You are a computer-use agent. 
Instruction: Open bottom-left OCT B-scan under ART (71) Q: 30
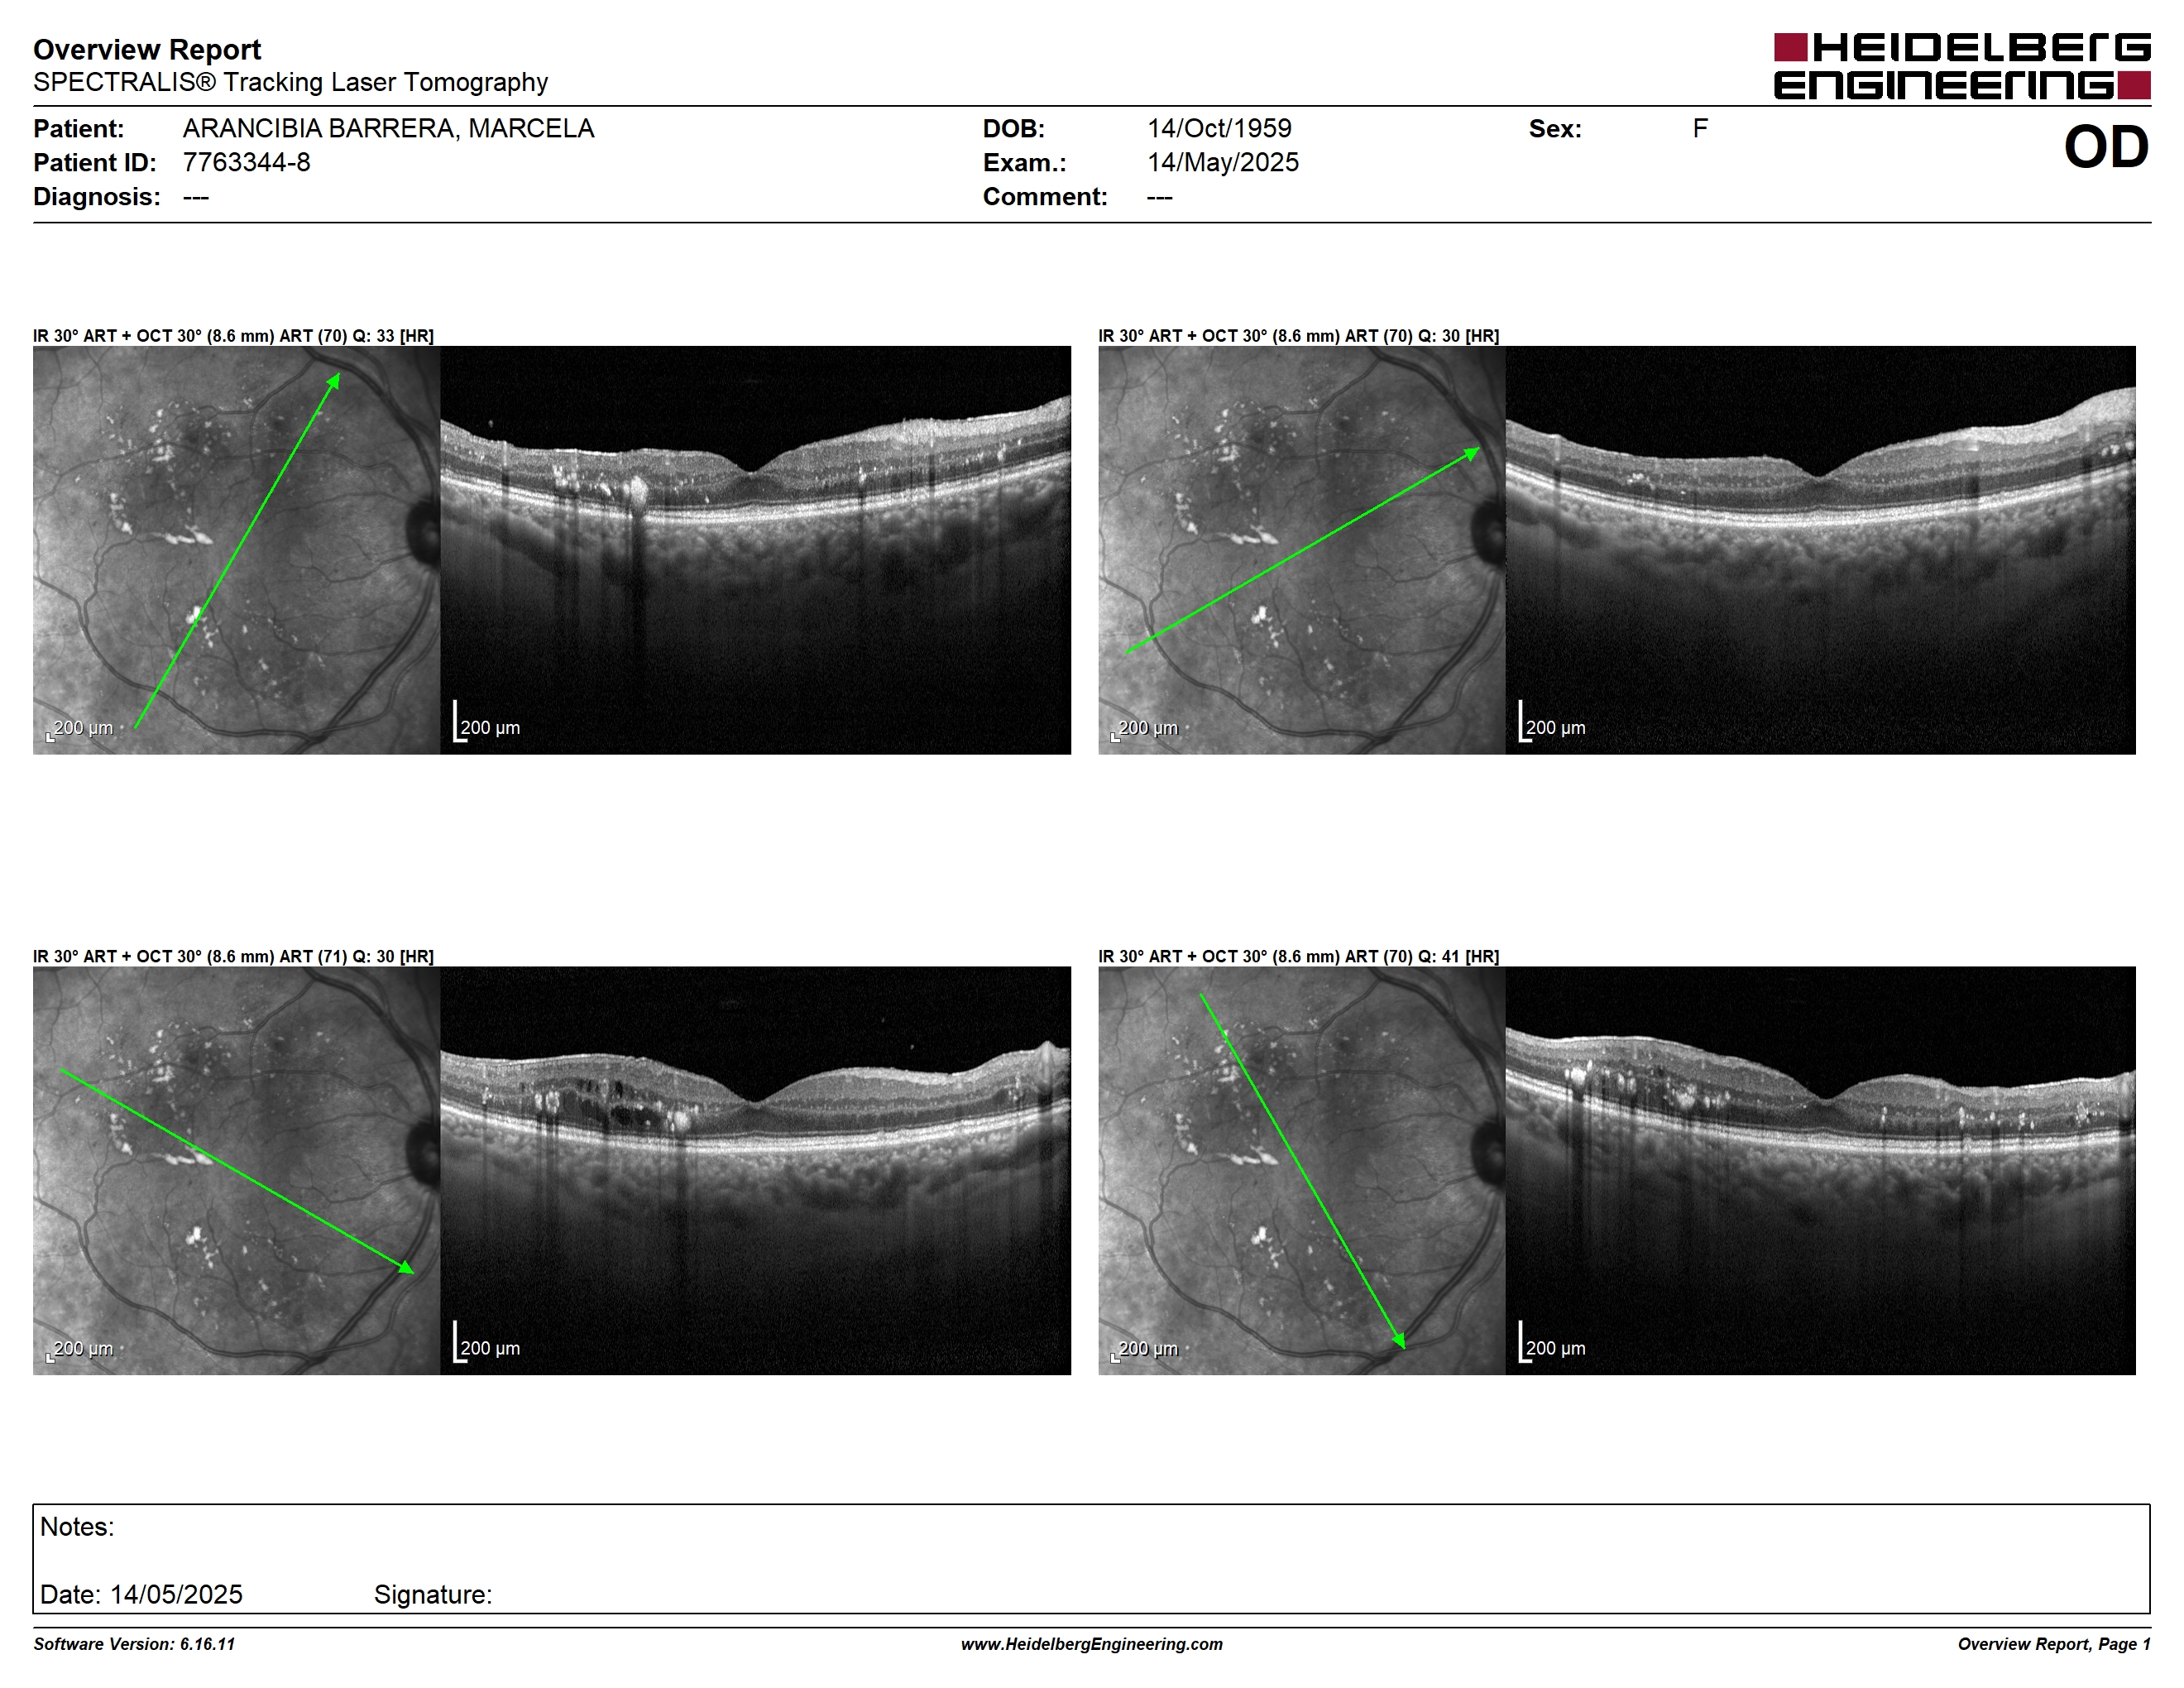755,1170
